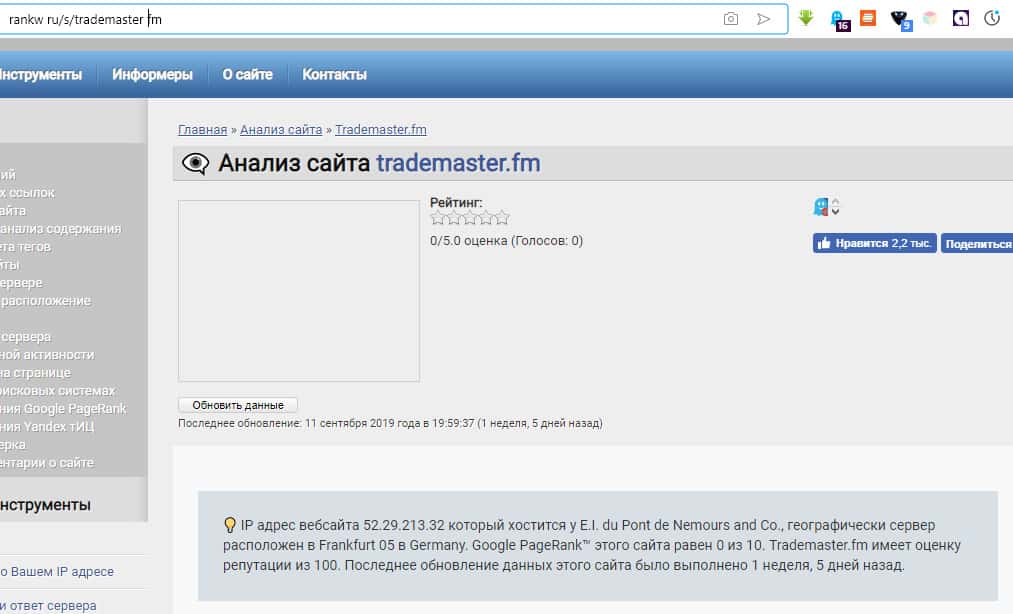Open sidebar link for Yandex тИЦ
1013x614 pixels.
point(47,427)
